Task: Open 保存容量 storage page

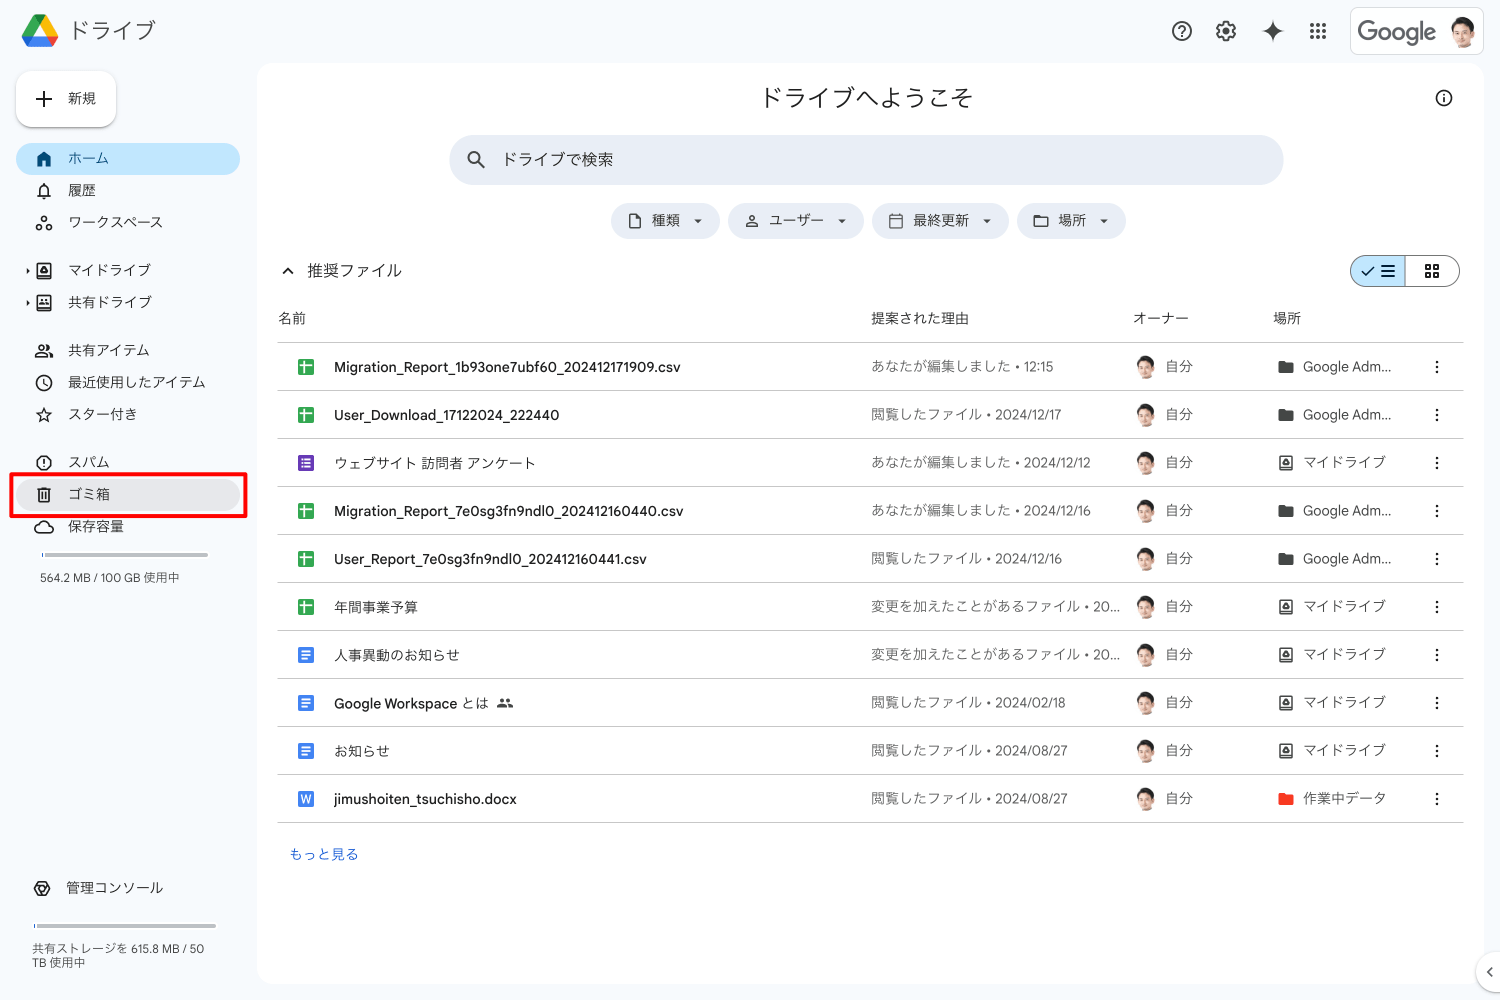Action: coord(128,527)
